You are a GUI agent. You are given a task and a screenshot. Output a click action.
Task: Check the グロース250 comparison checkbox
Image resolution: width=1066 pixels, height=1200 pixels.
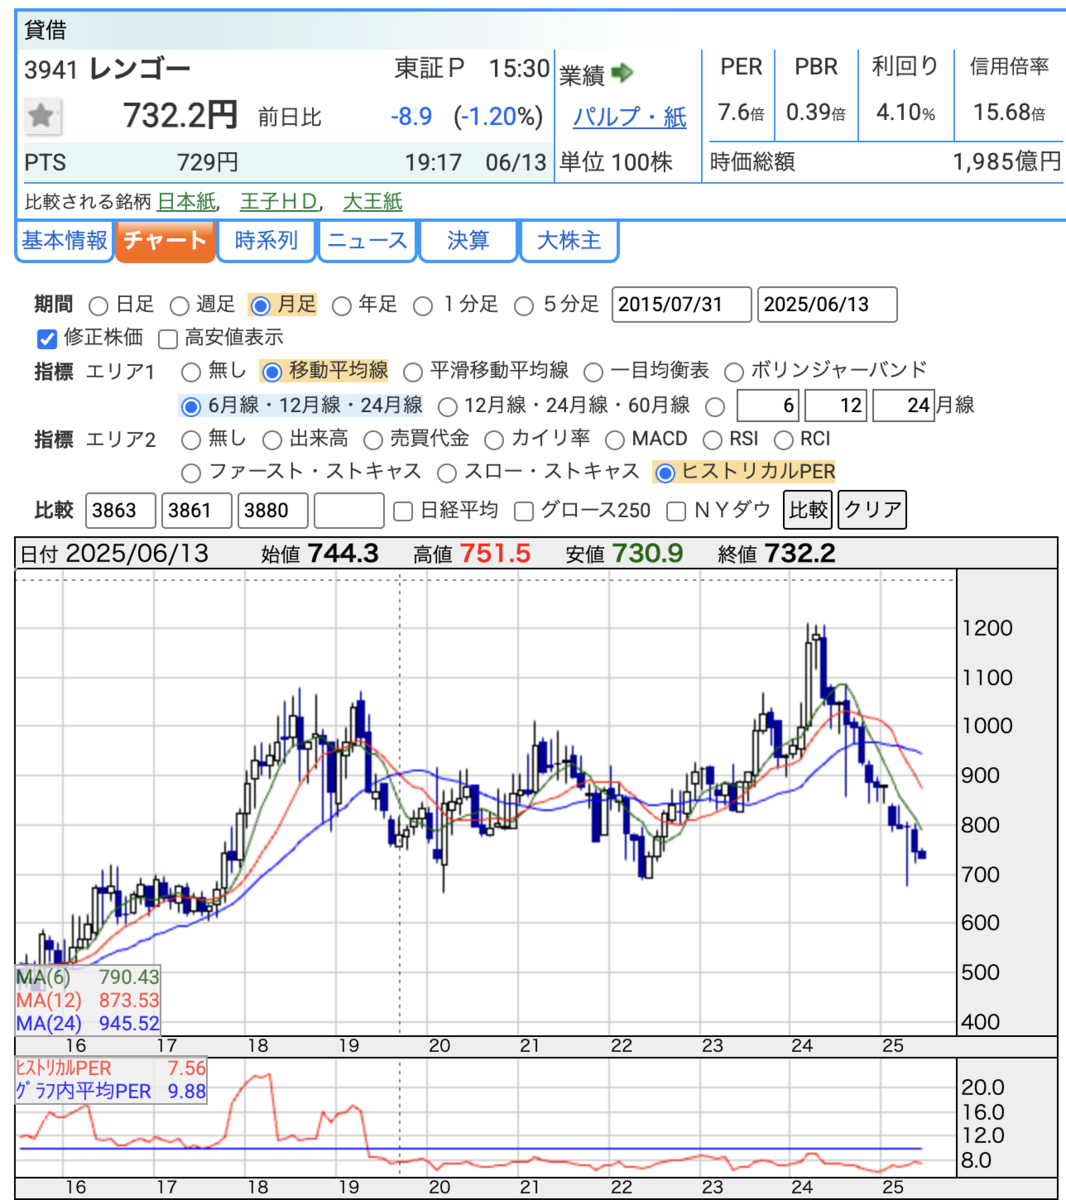pos(523,511)
